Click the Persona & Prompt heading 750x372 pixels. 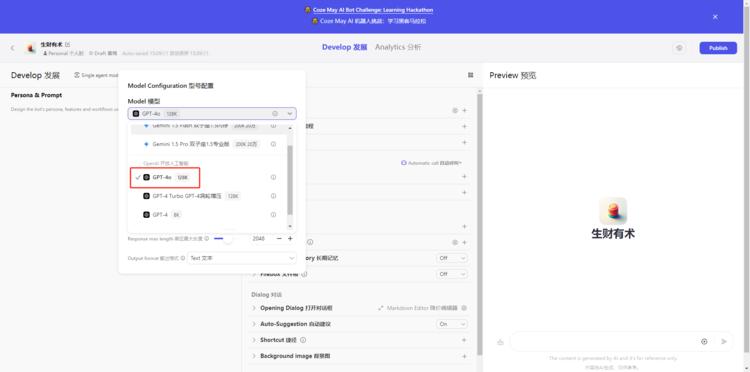[x=36, y=95]
